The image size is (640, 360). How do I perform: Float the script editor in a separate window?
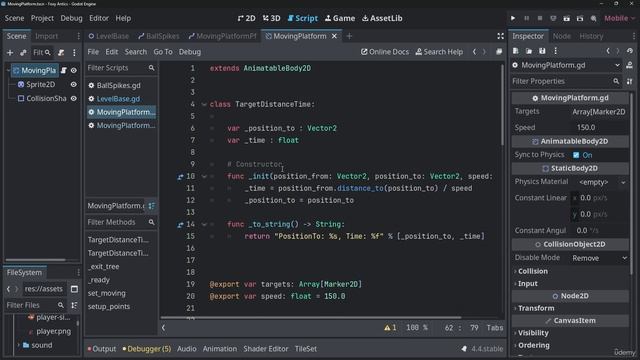(x=499, y=52)
